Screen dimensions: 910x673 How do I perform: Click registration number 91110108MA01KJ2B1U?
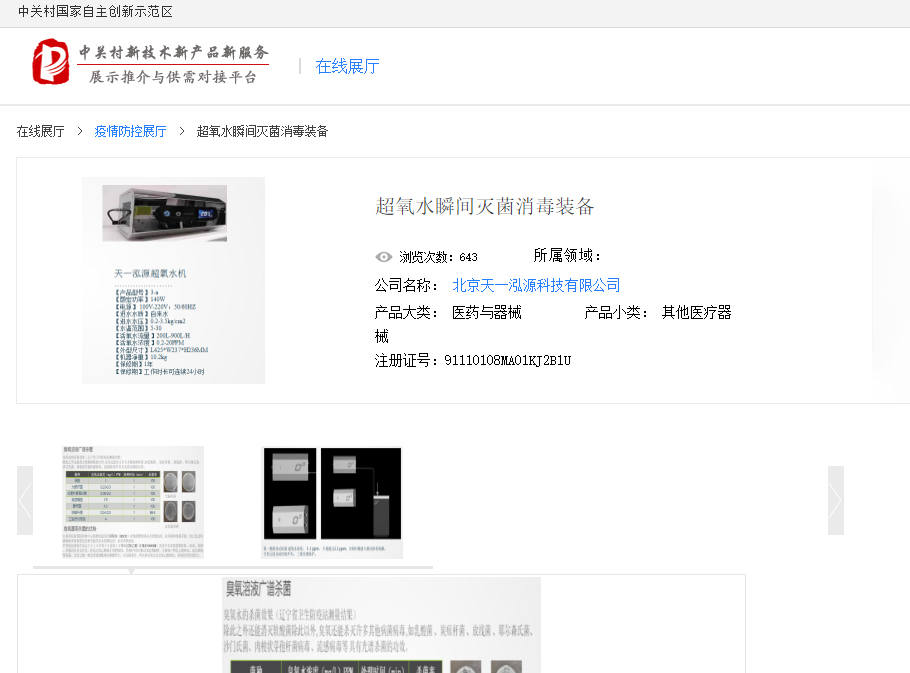click(x=508, y=361)
